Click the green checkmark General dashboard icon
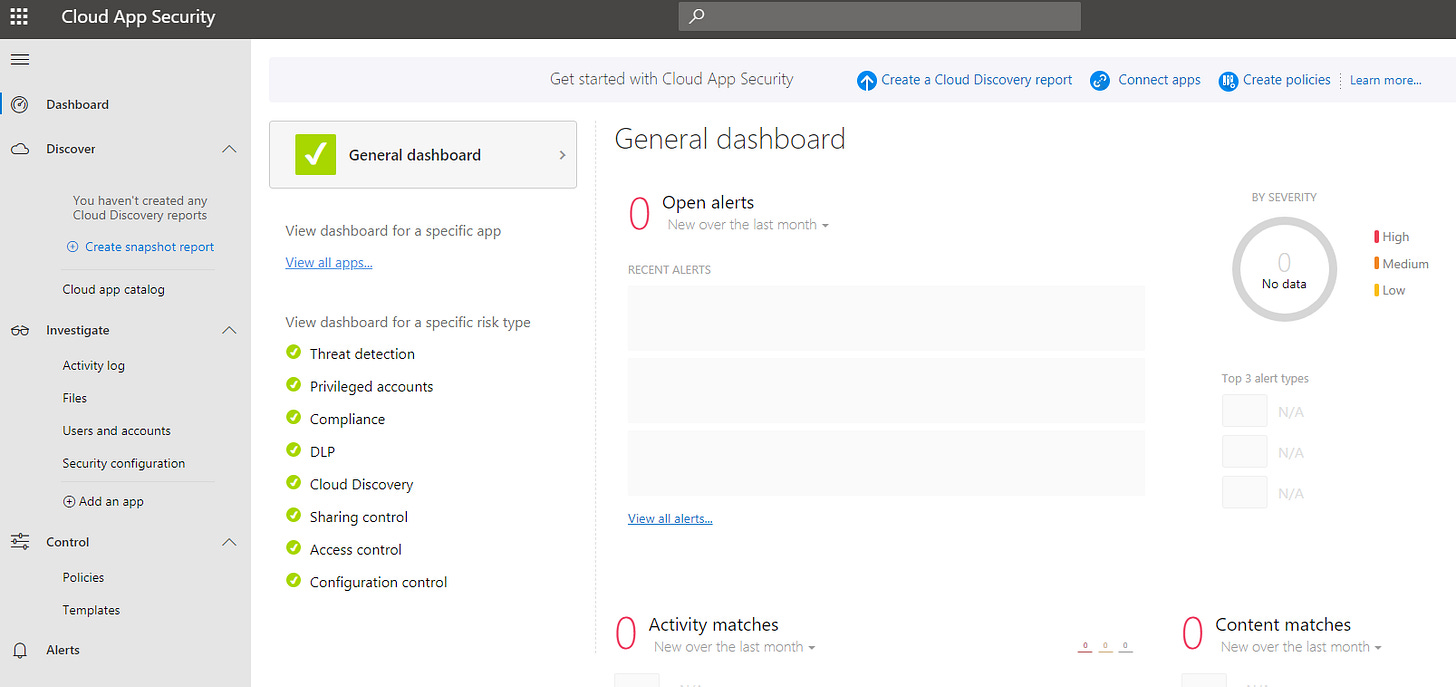 pyautogui.click(x=315, y=154)
